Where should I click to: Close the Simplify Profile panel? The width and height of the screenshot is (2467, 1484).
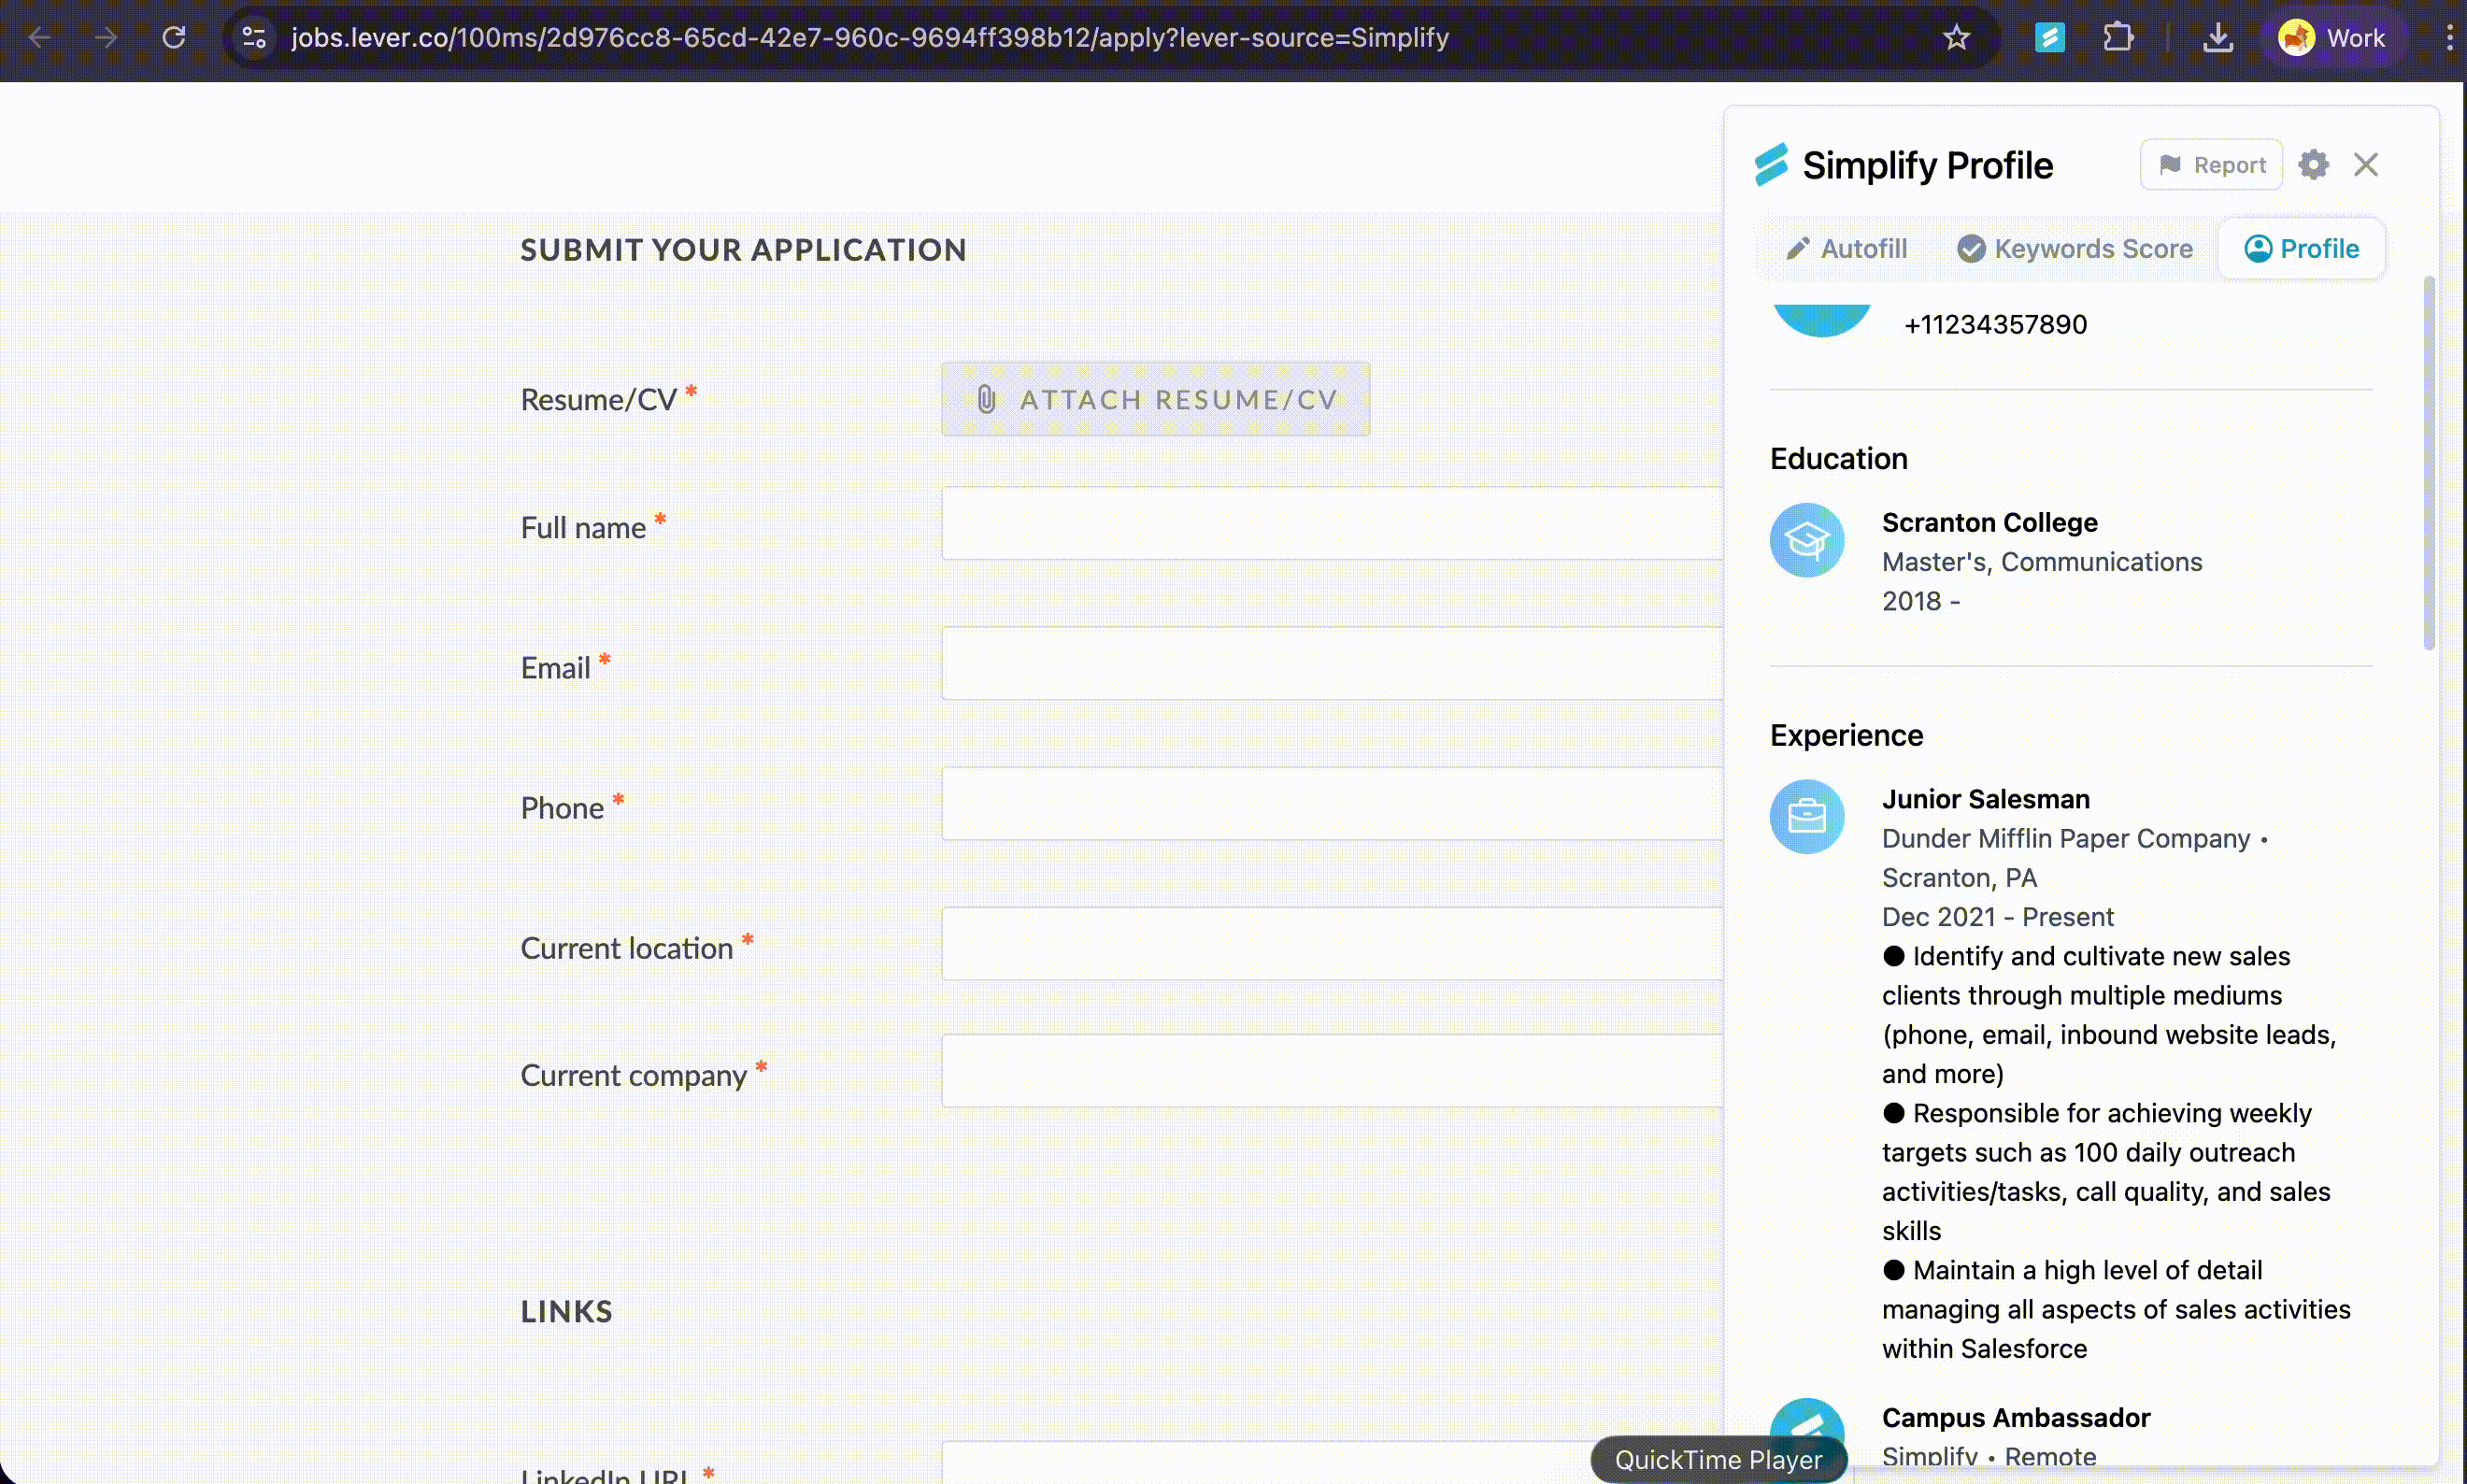pyautogui.click(x=2365, y=164)
